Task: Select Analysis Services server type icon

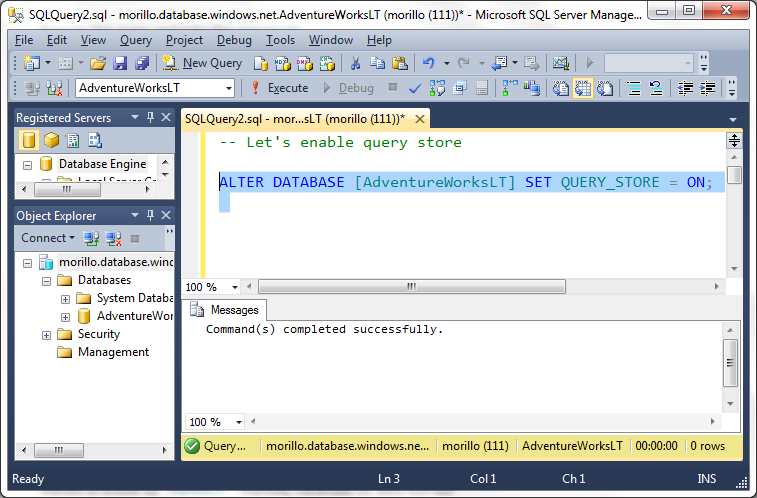Action: [51, 140]
